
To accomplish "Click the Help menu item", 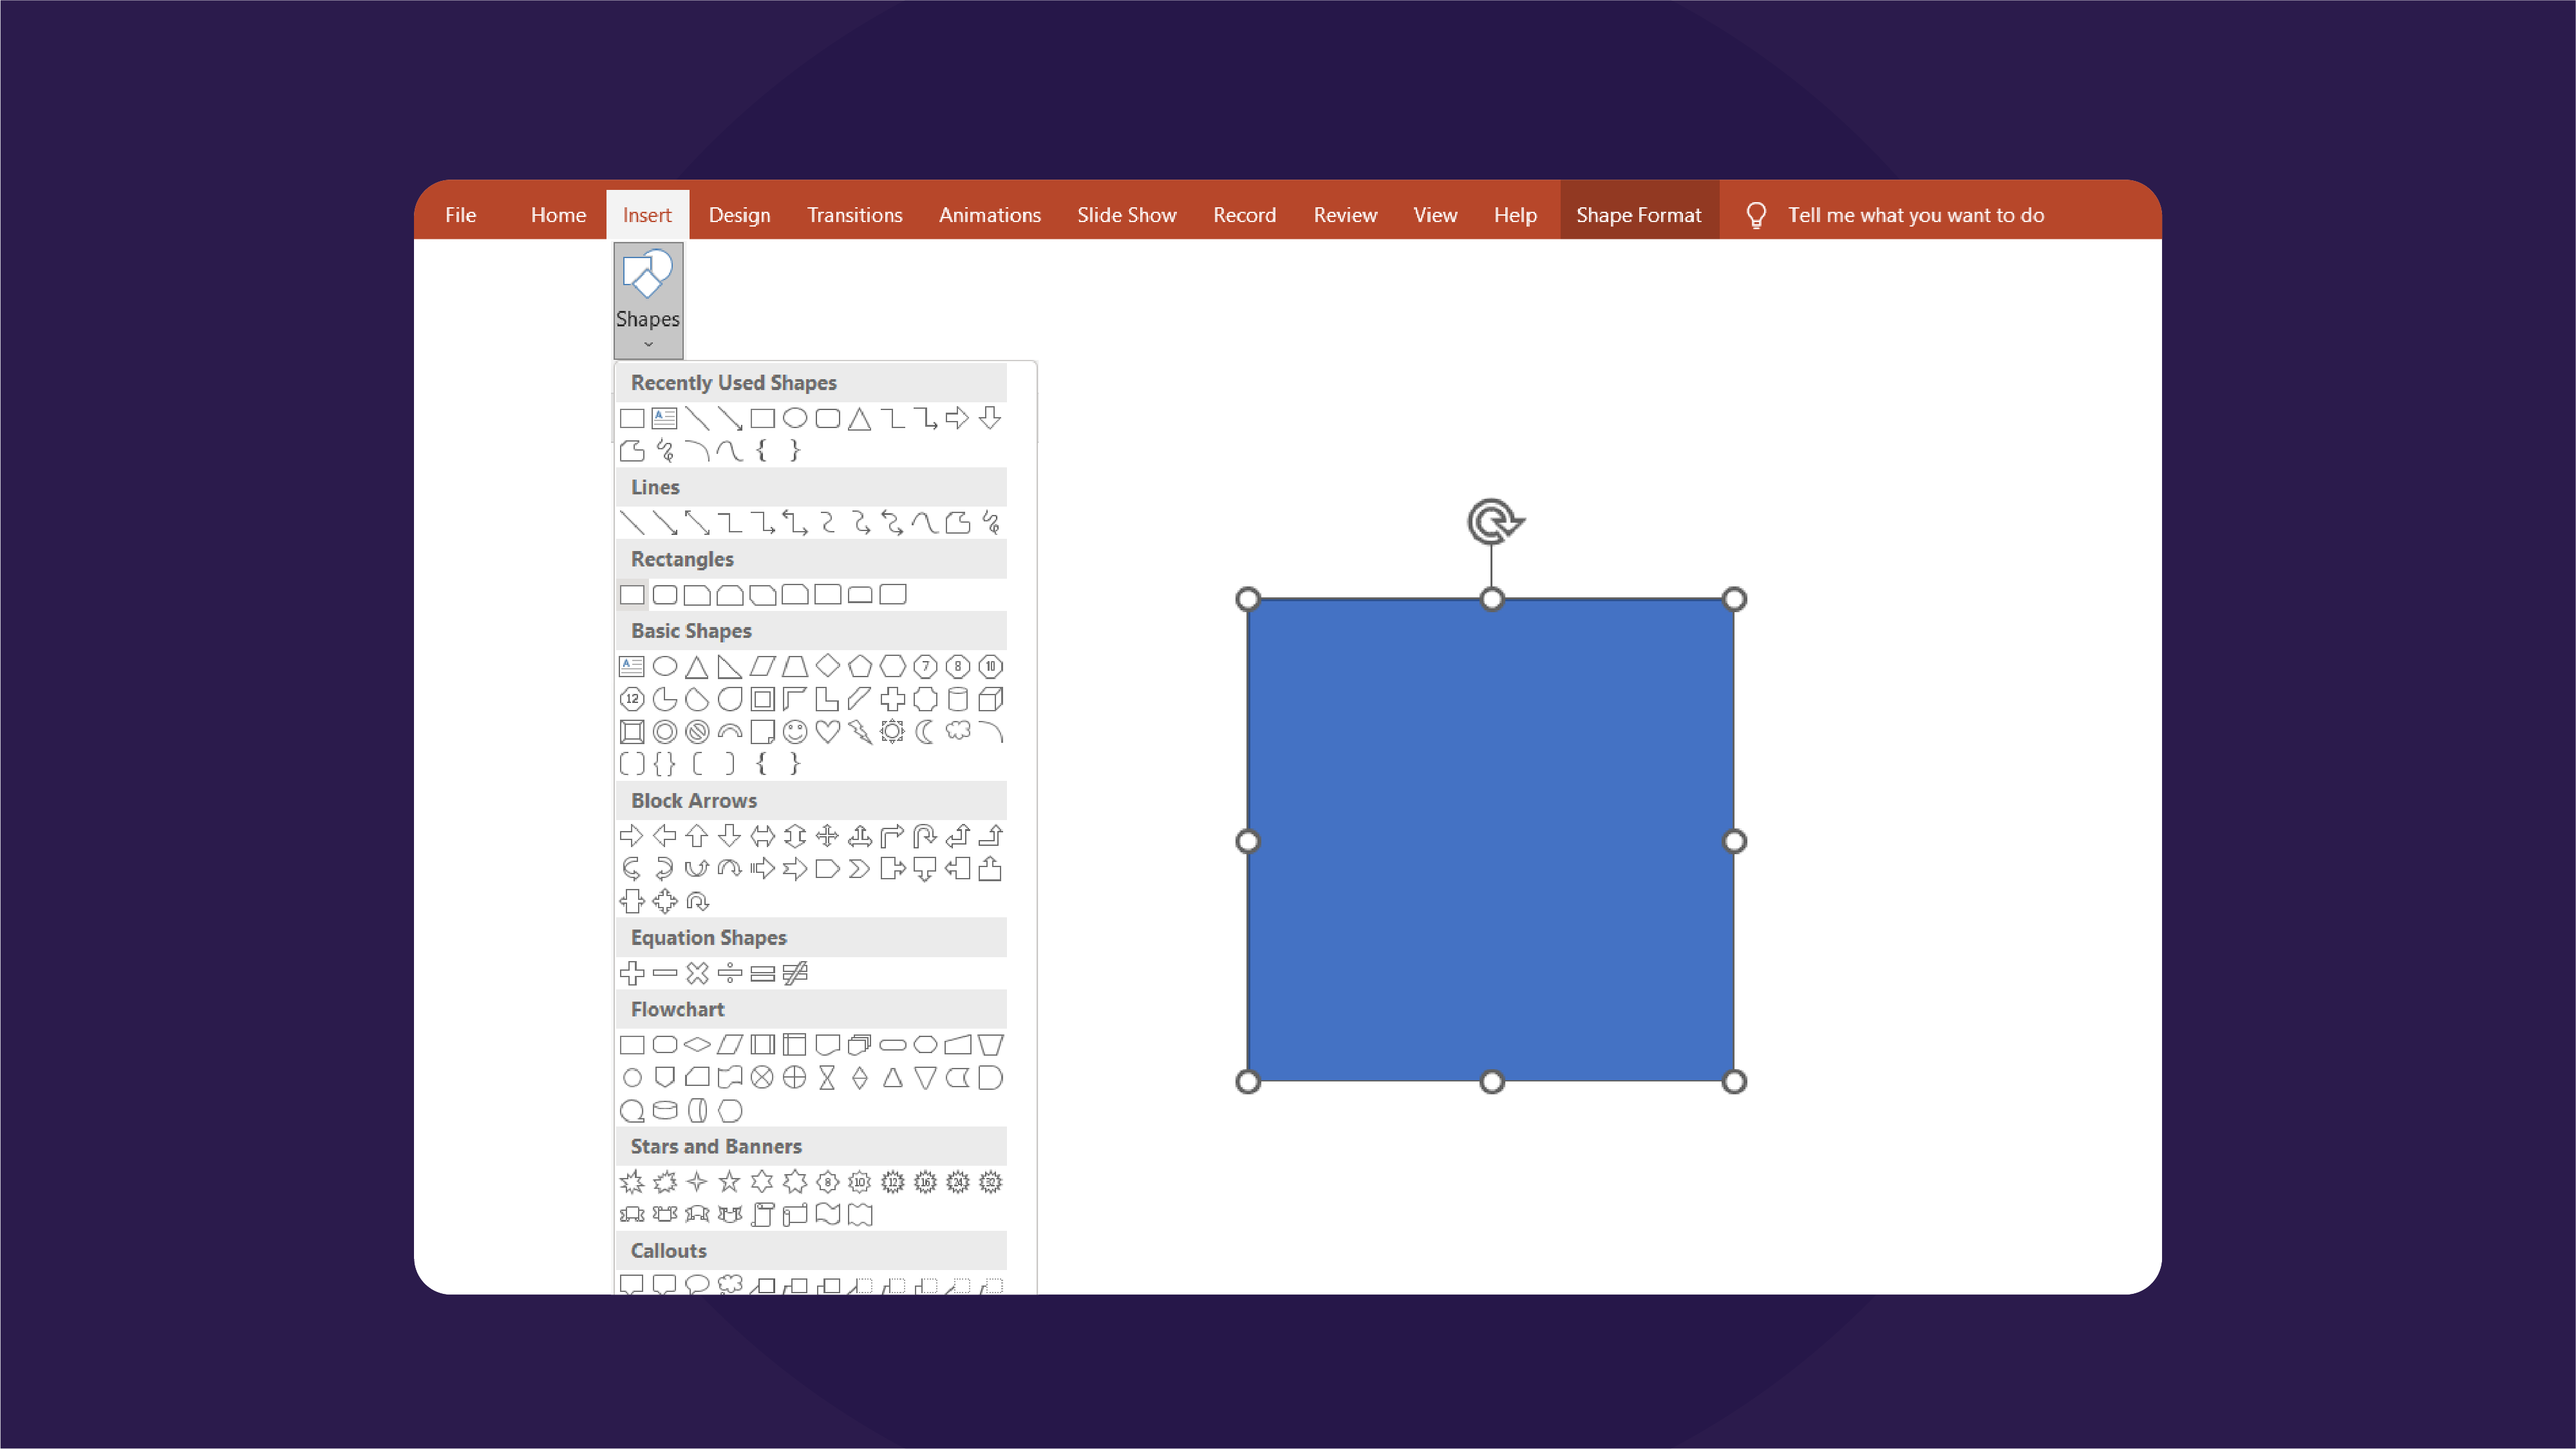I will (1514, 214).
